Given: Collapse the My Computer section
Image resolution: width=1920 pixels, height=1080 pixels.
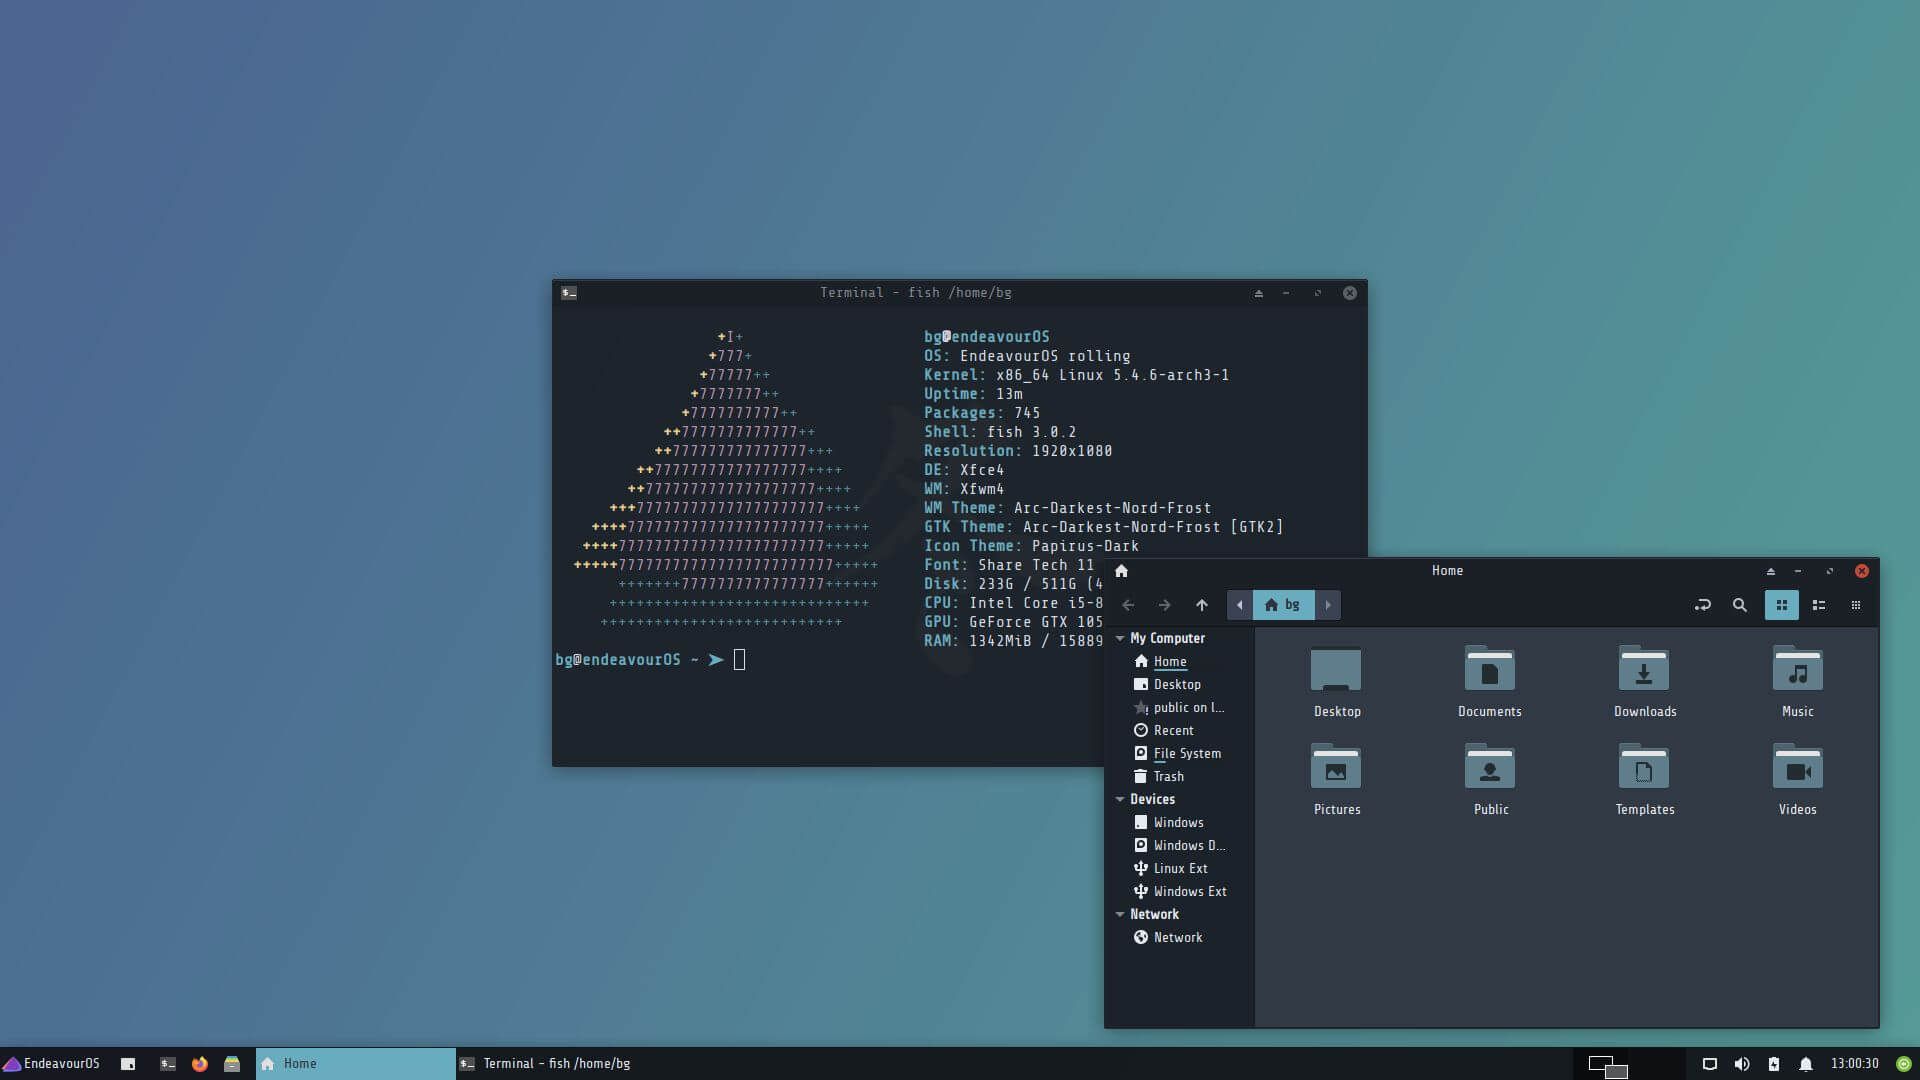Looking at the screenshot, I should [1120, 638].
